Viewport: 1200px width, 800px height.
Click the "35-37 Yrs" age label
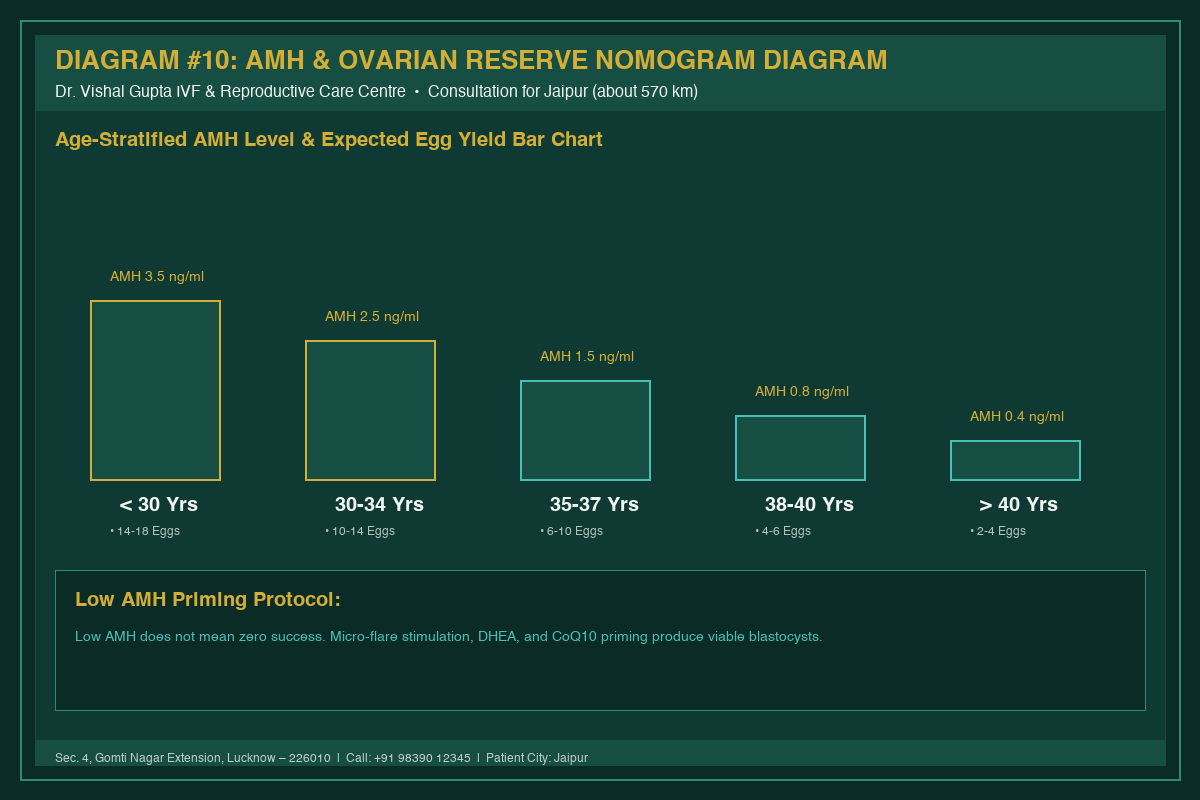(594, 505)
